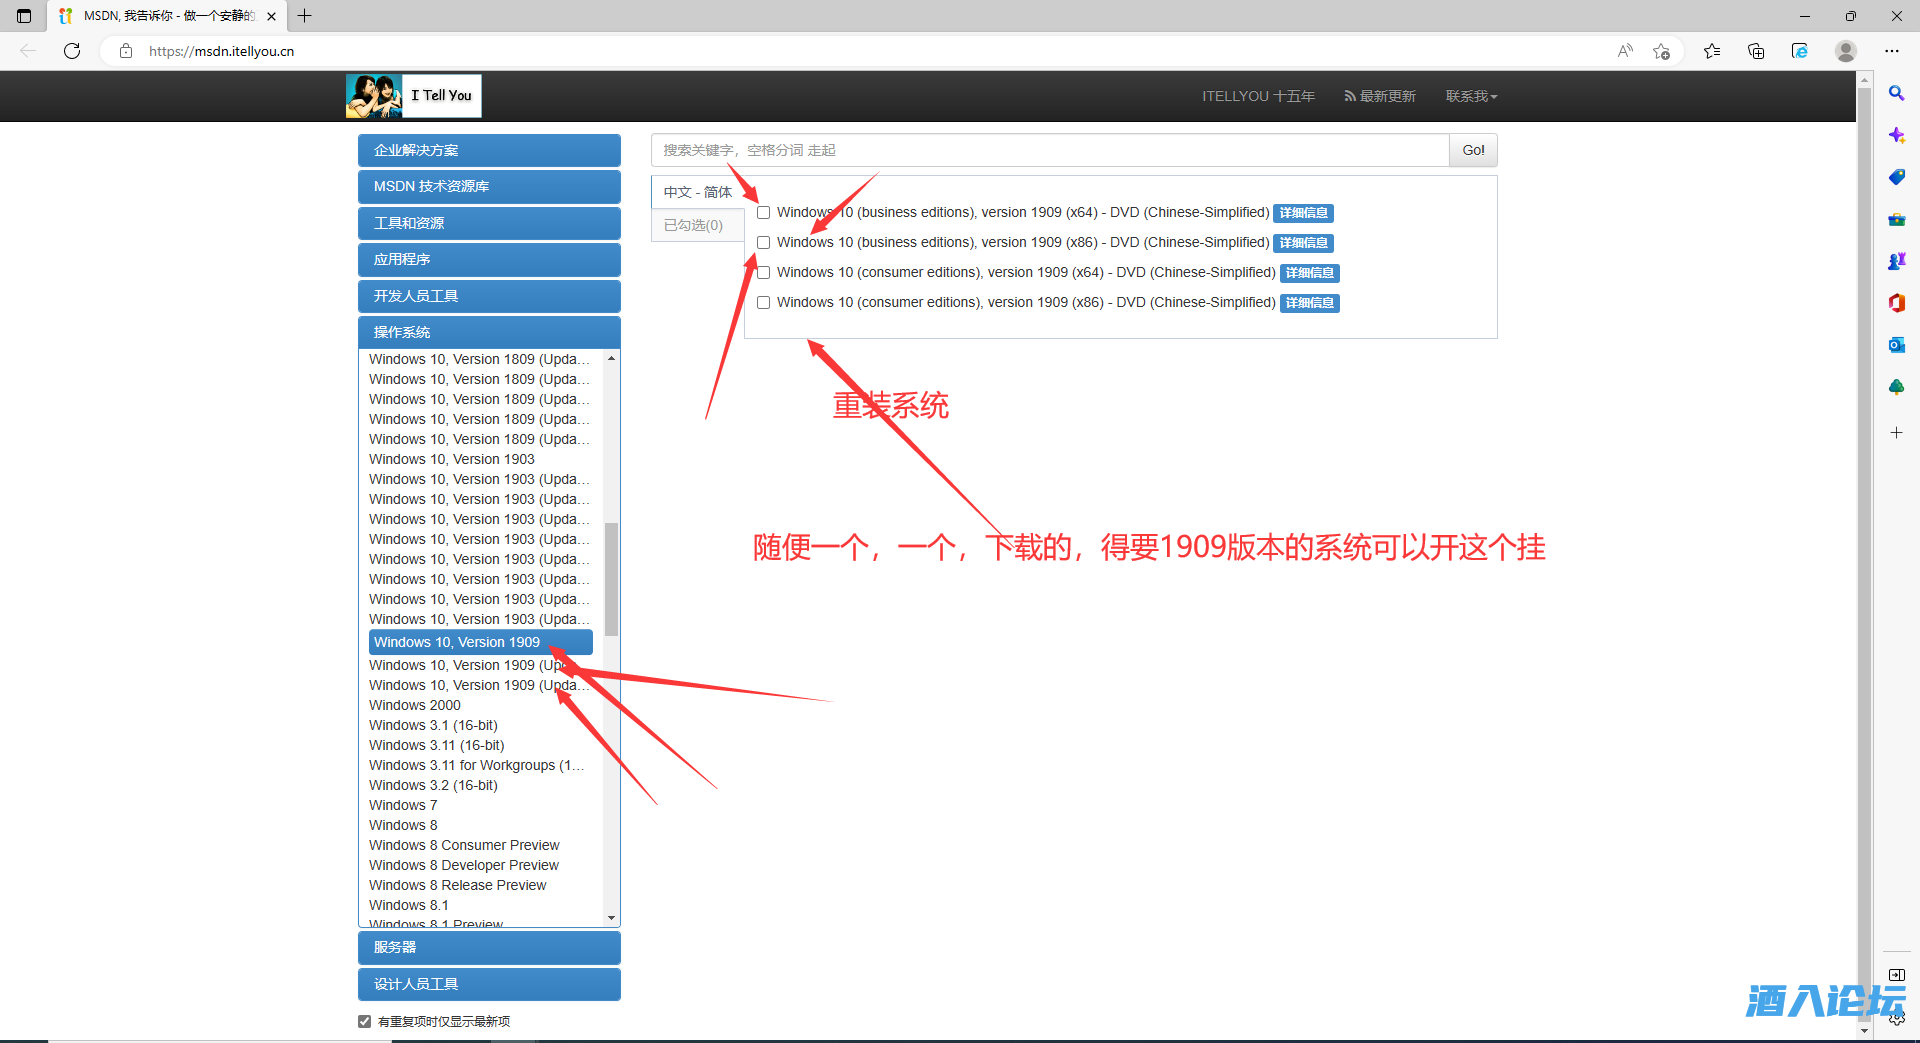The height and width of the screenshot is (1043, 1920).
Task: Open the Shopping tag sidebar icon
Action: tap(1896, 177)
